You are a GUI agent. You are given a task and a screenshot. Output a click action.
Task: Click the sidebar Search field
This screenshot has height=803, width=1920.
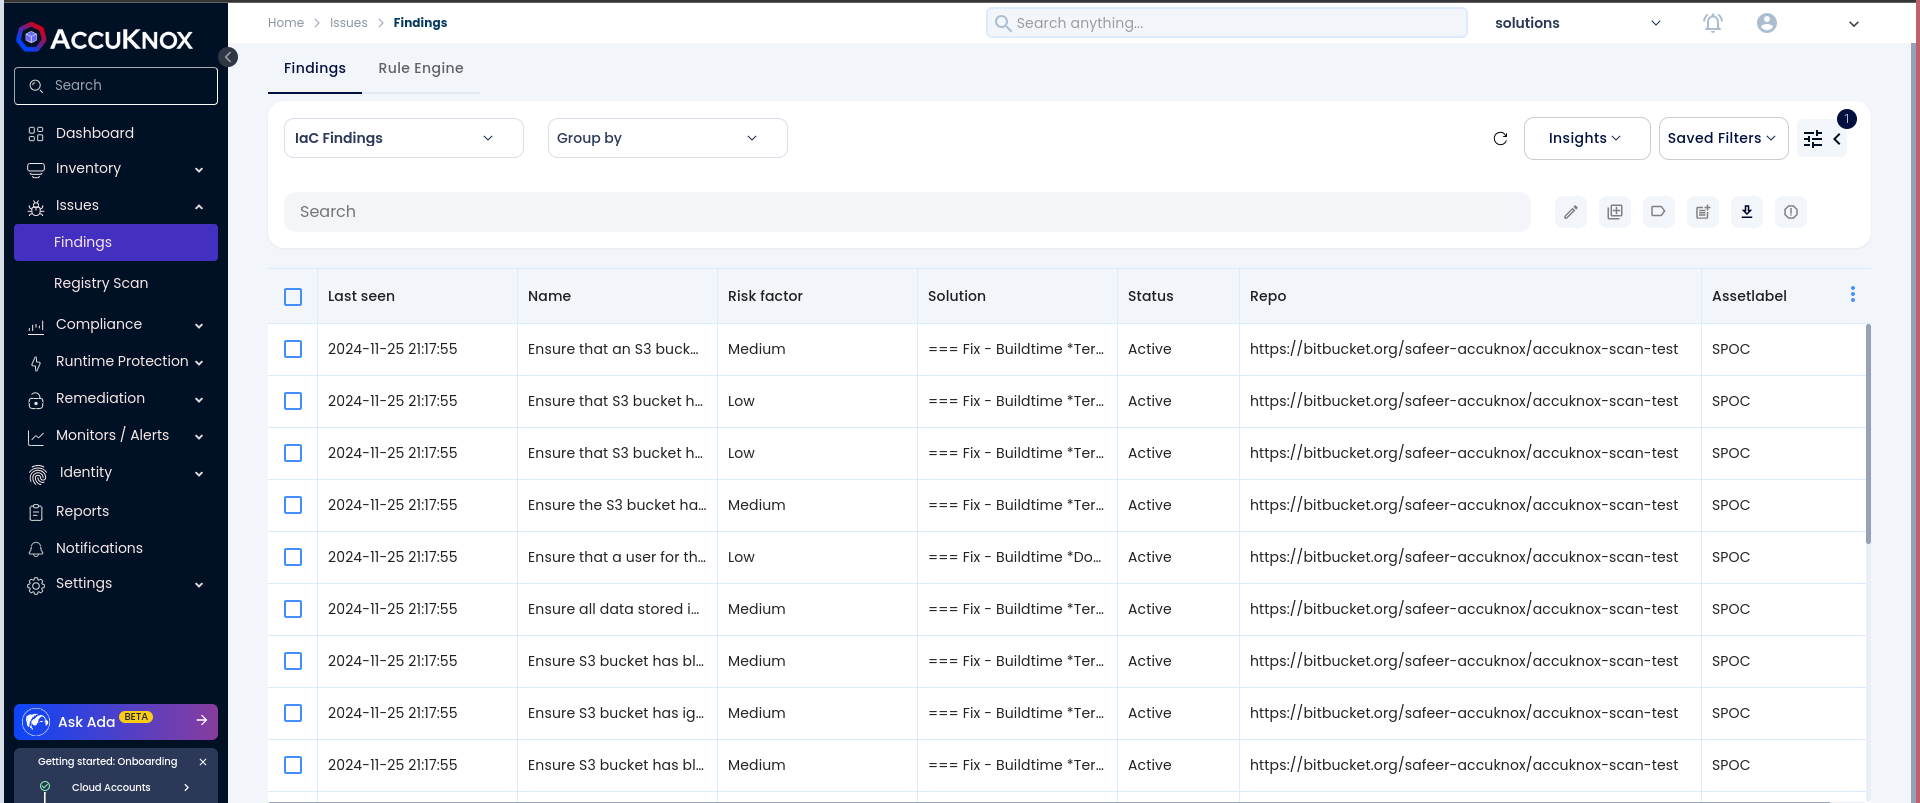pyautogui.click(x=116, y=86)
